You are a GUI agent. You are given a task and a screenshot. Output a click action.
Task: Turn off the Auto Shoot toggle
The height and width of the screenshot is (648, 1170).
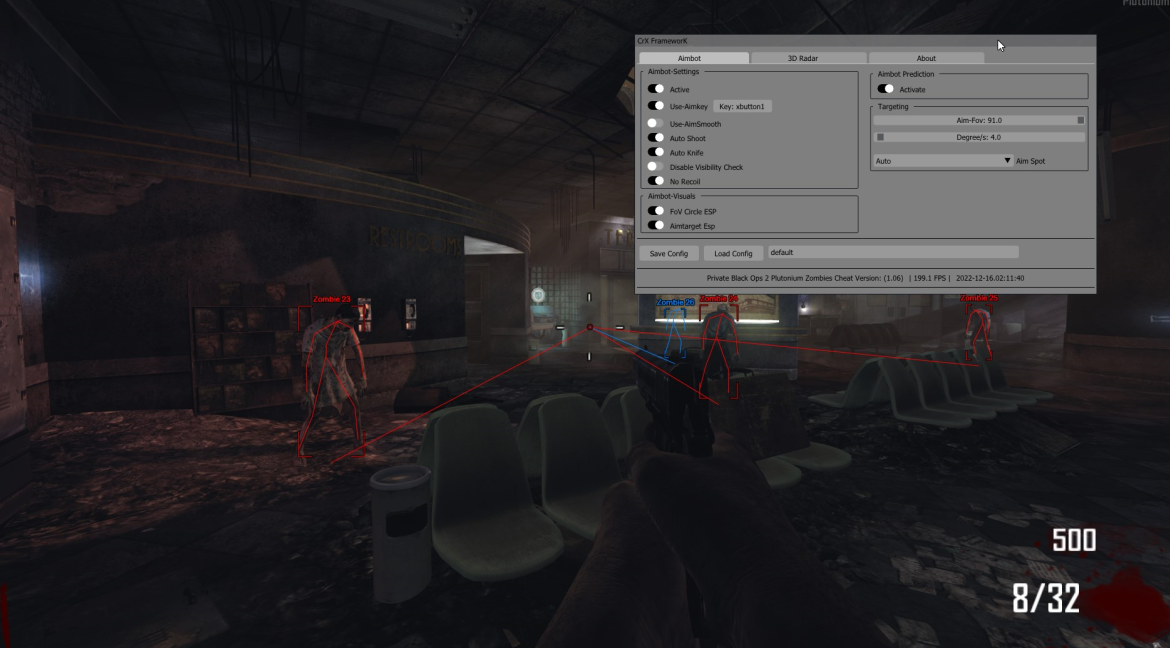[656, 137]
